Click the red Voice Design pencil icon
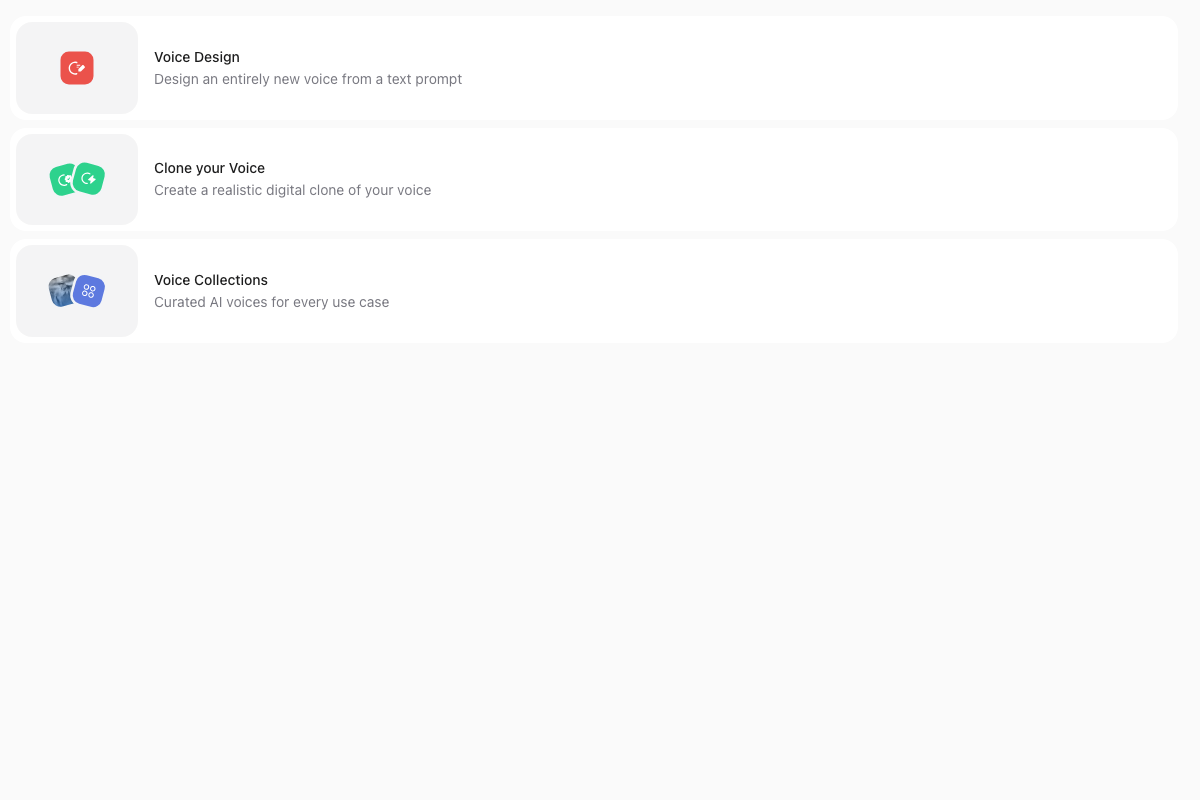This screenshot has width=1200, height=800. 77,68
